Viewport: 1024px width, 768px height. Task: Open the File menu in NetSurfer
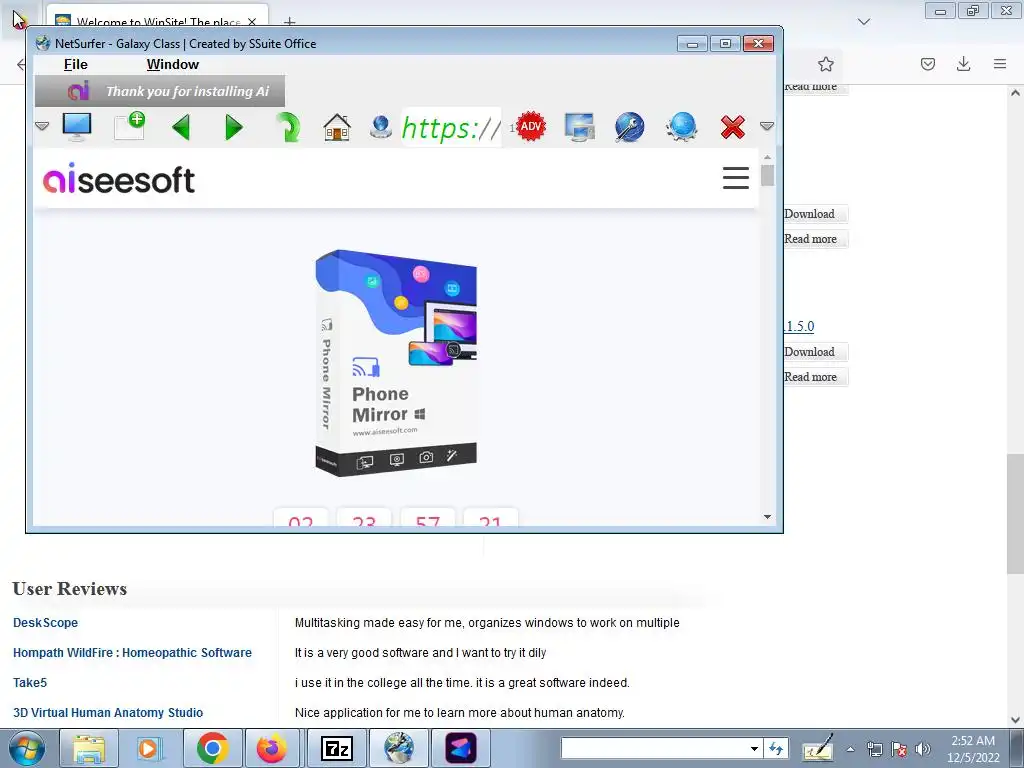click(x=76, y=64)
